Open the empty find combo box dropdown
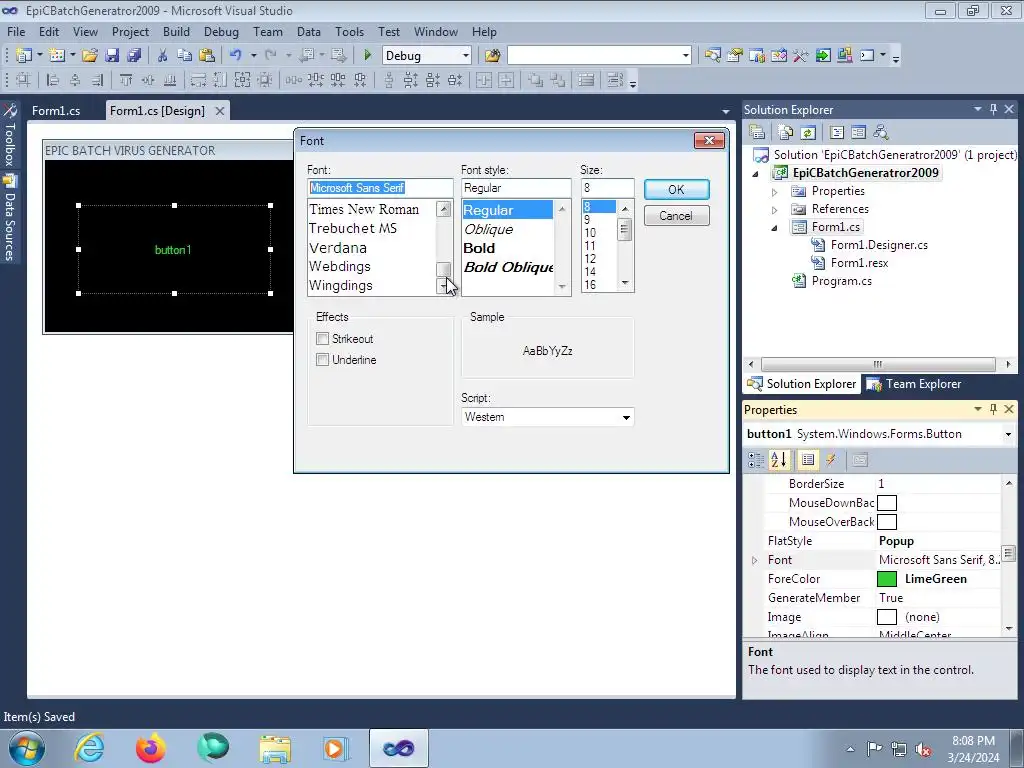The height and width of the screenshot is (768, 1024). [685, 56]
